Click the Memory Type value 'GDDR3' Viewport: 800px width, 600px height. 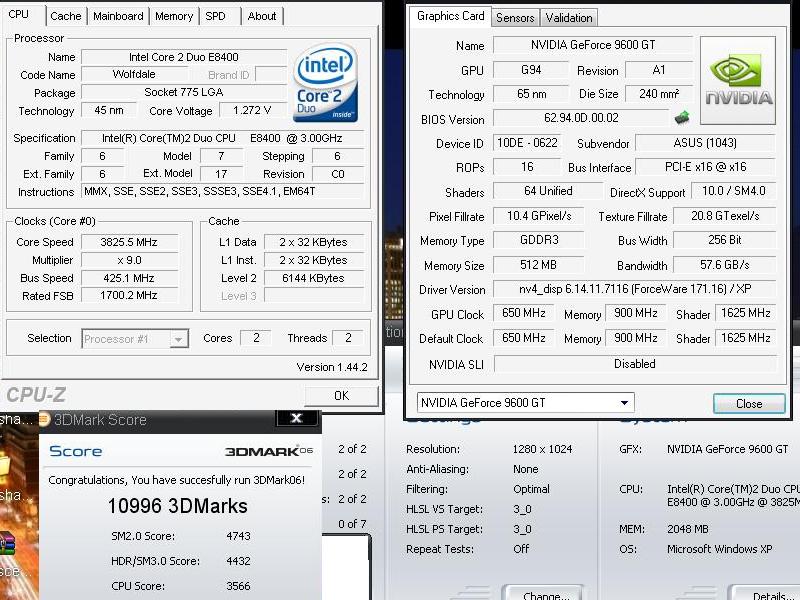pos(539,240)
